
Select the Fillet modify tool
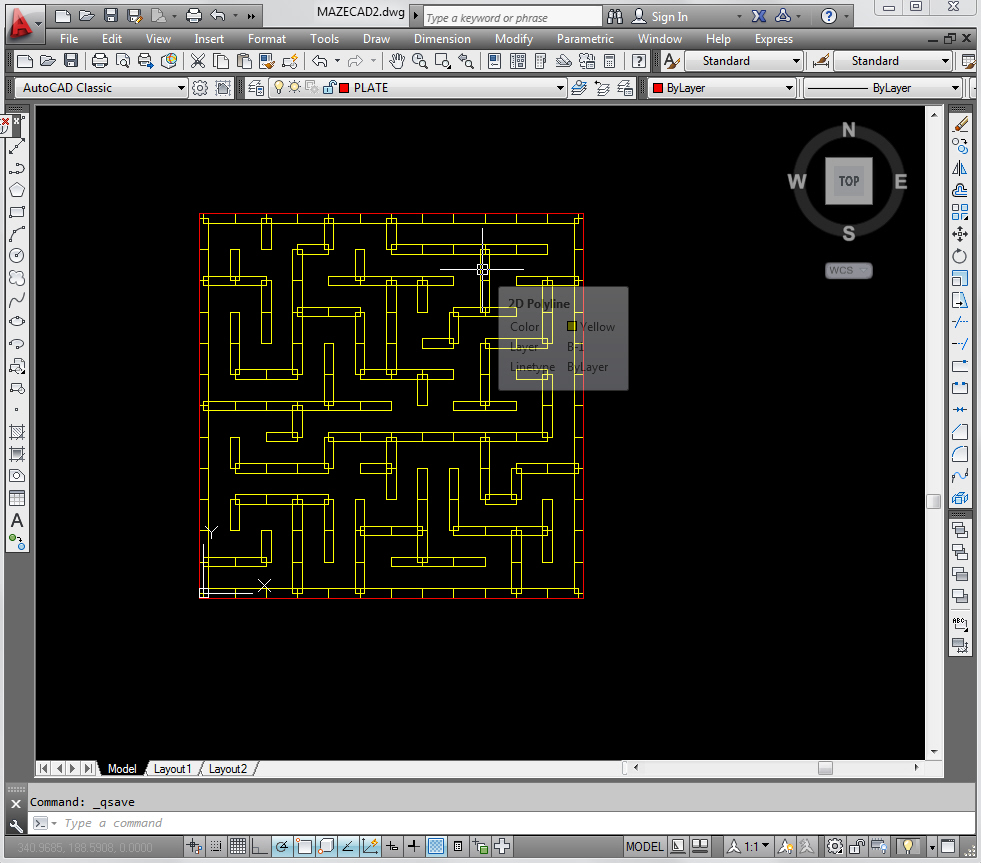point(960,454)
